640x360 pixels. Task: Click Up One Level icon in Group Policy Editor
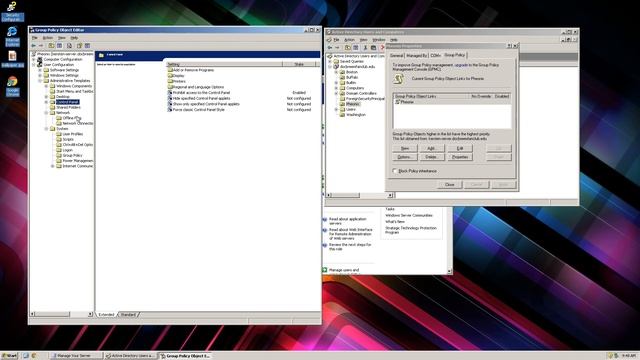tap(51, 46)
